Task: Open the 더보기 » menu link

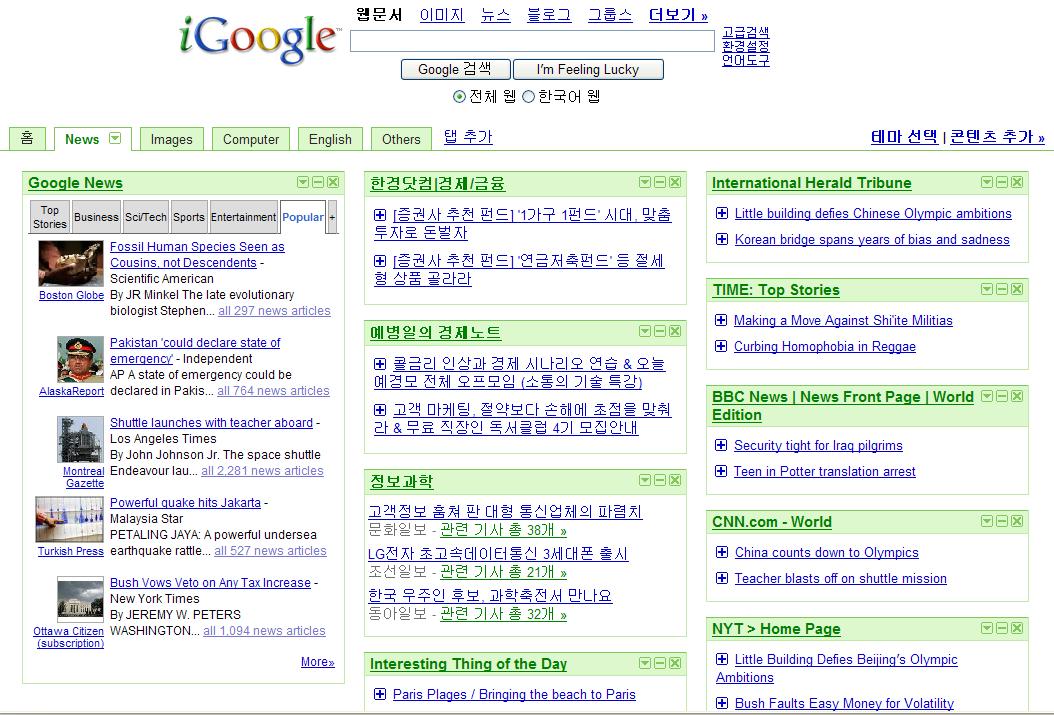Action: click(x=678, y=15)
